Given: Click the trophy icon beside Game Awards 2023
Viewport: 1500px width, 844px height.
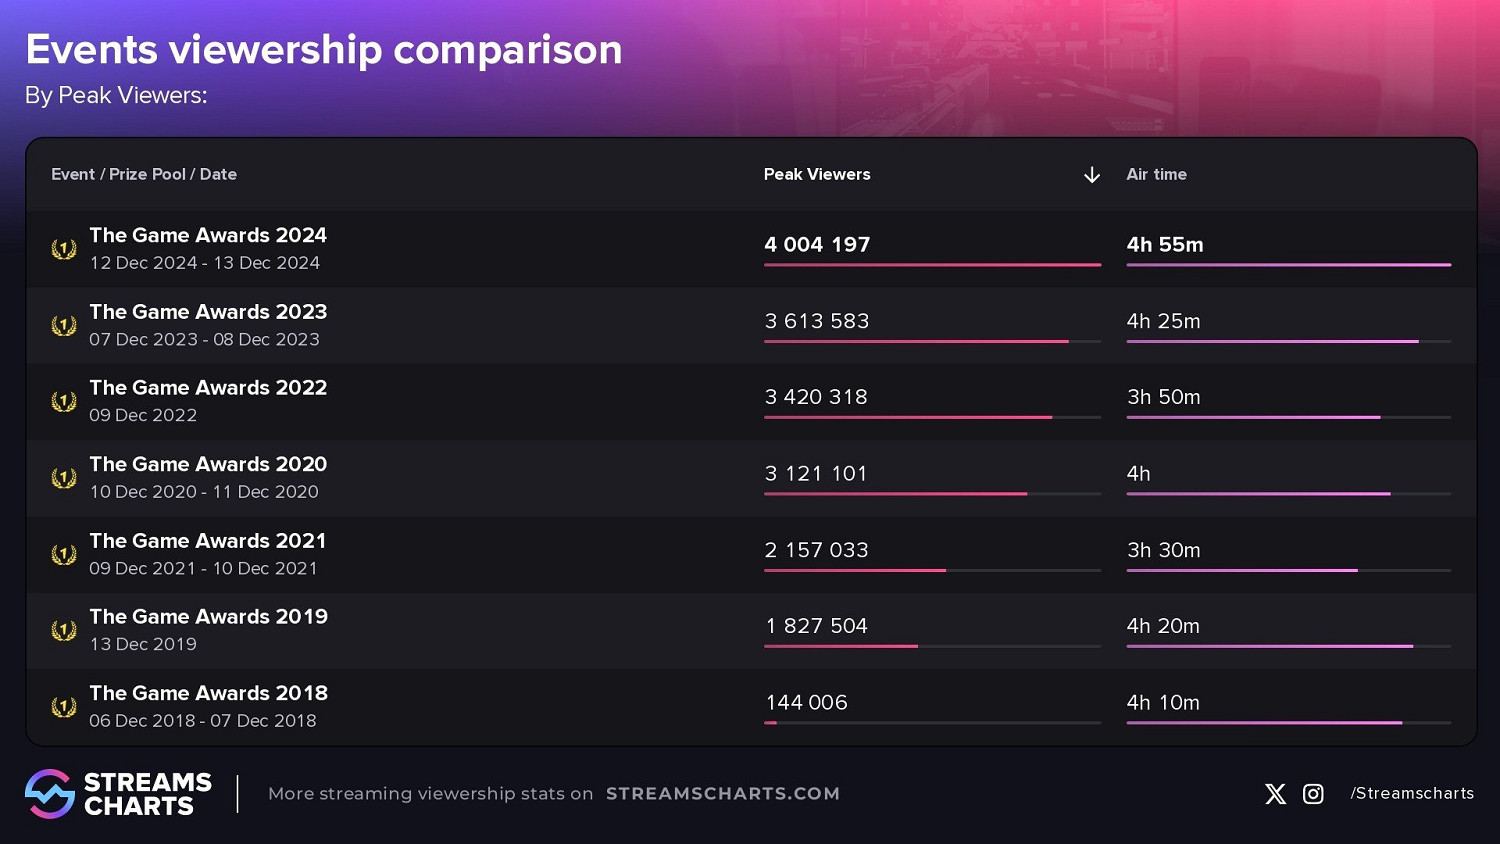Looking at the screenshot, I should tap(64, 326).
